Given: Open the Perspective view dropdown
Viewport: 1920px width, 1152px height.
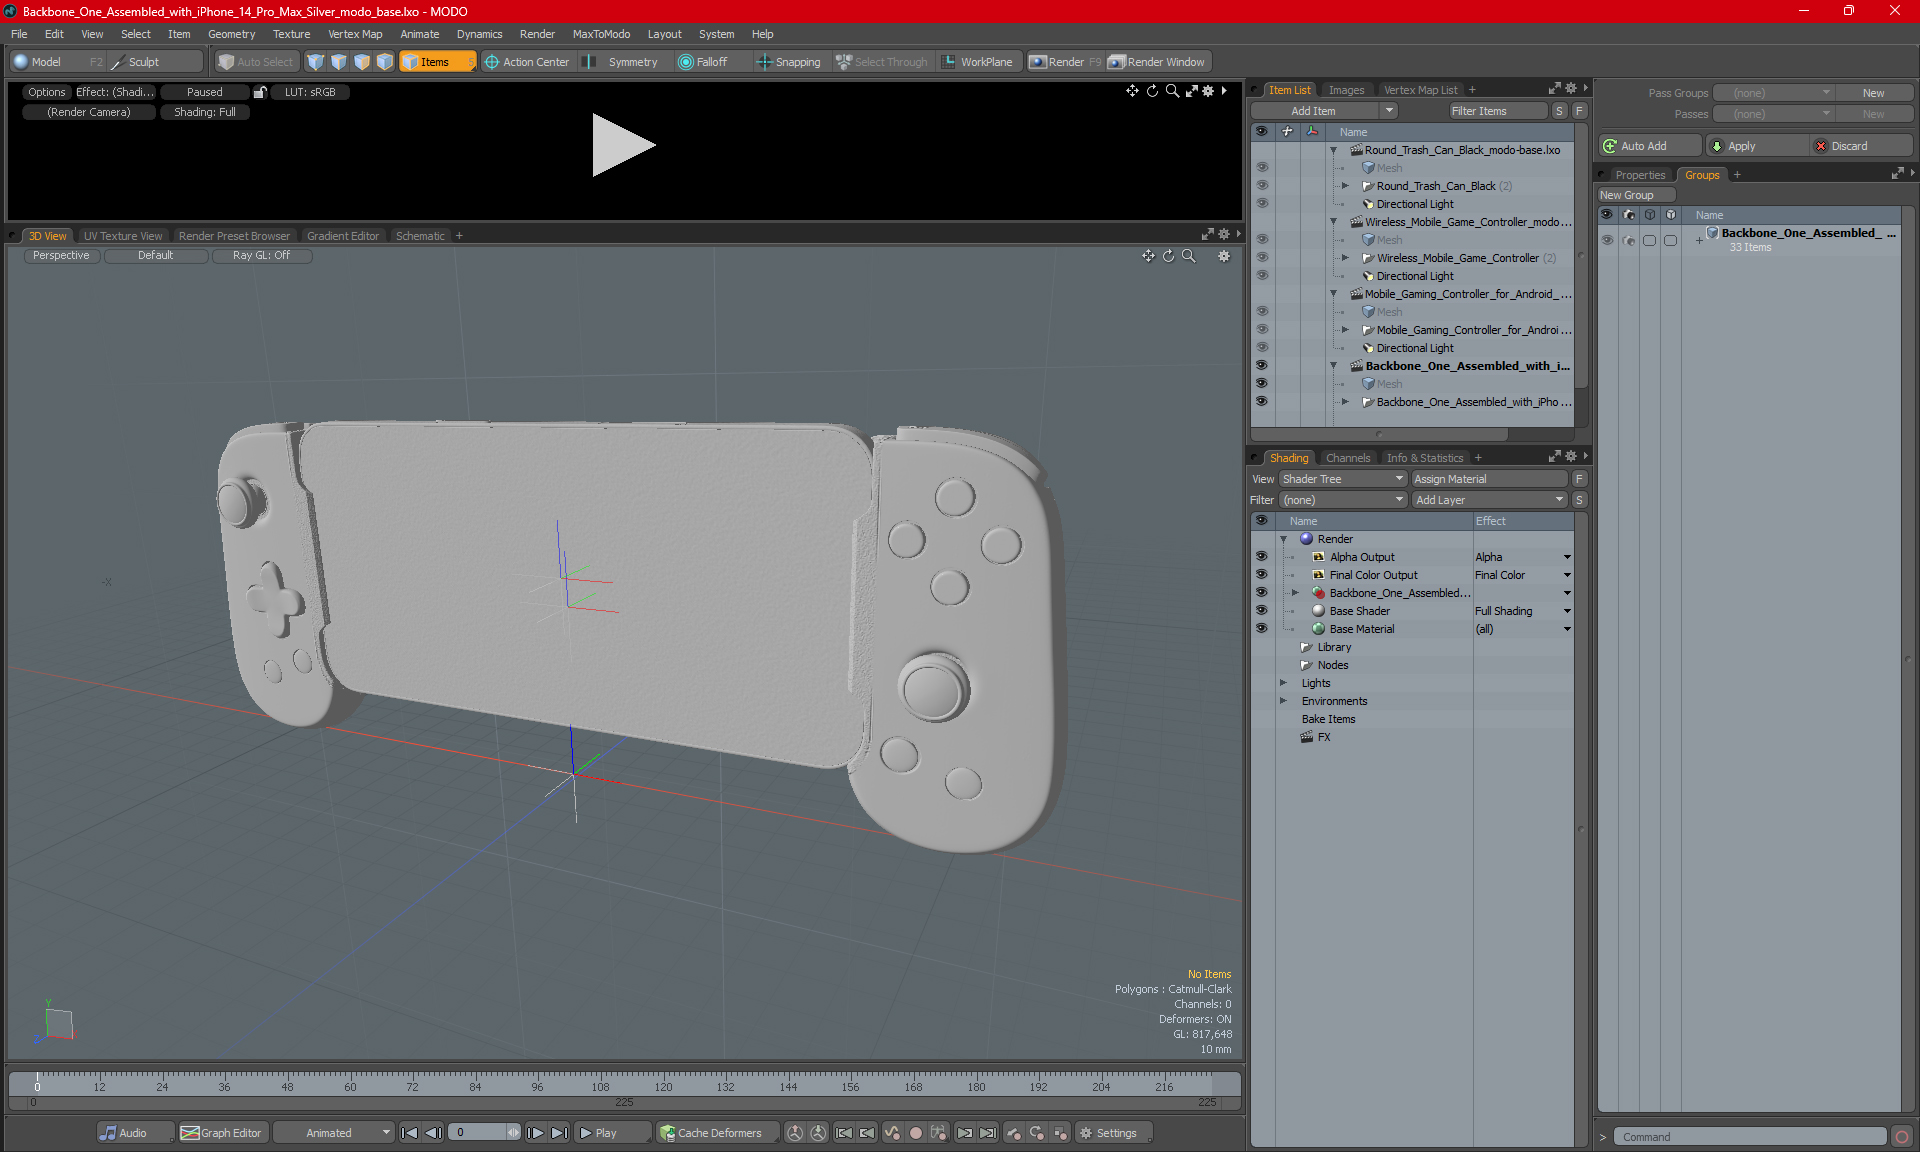Looking at the screenshot, I should [x=61, y=256].
